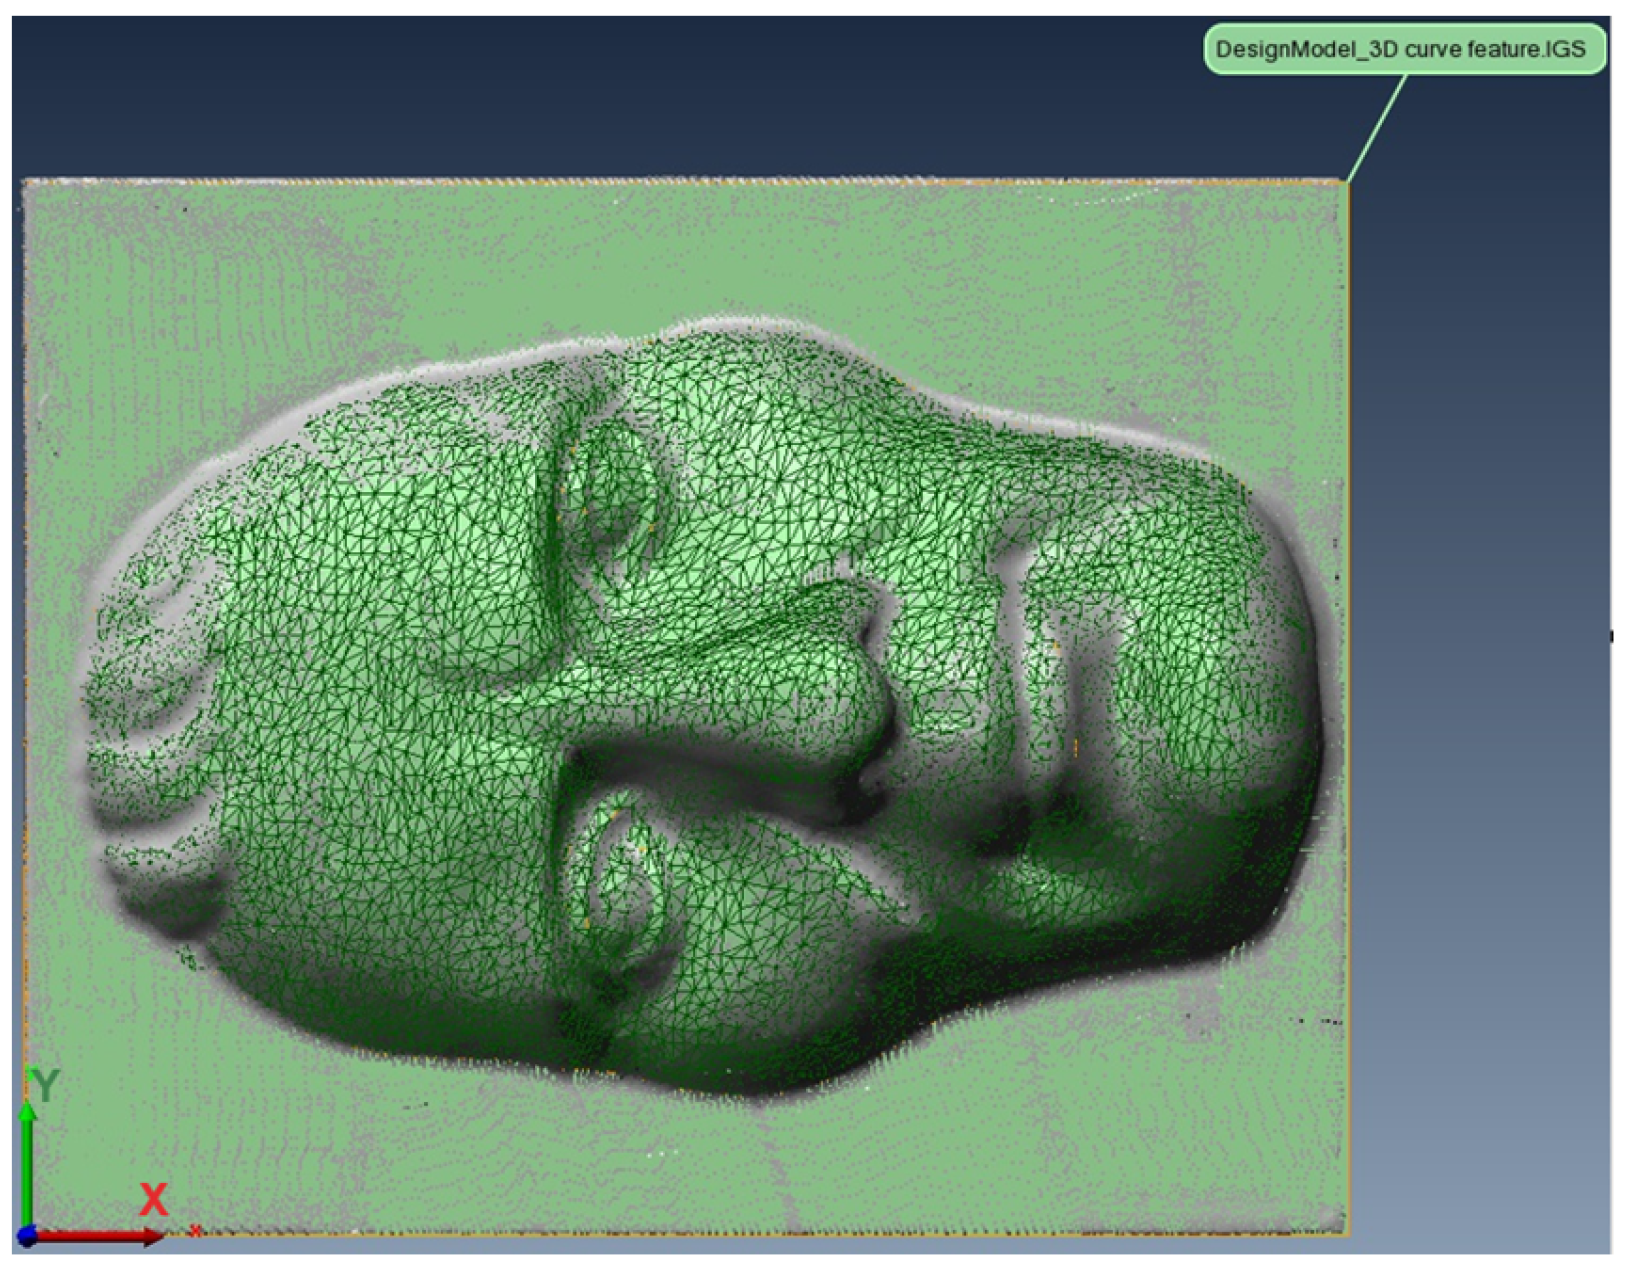Select the bottom orange edge of the base plate
The height and width of the screenshot is (1270, 1628).
[700, 1235]
